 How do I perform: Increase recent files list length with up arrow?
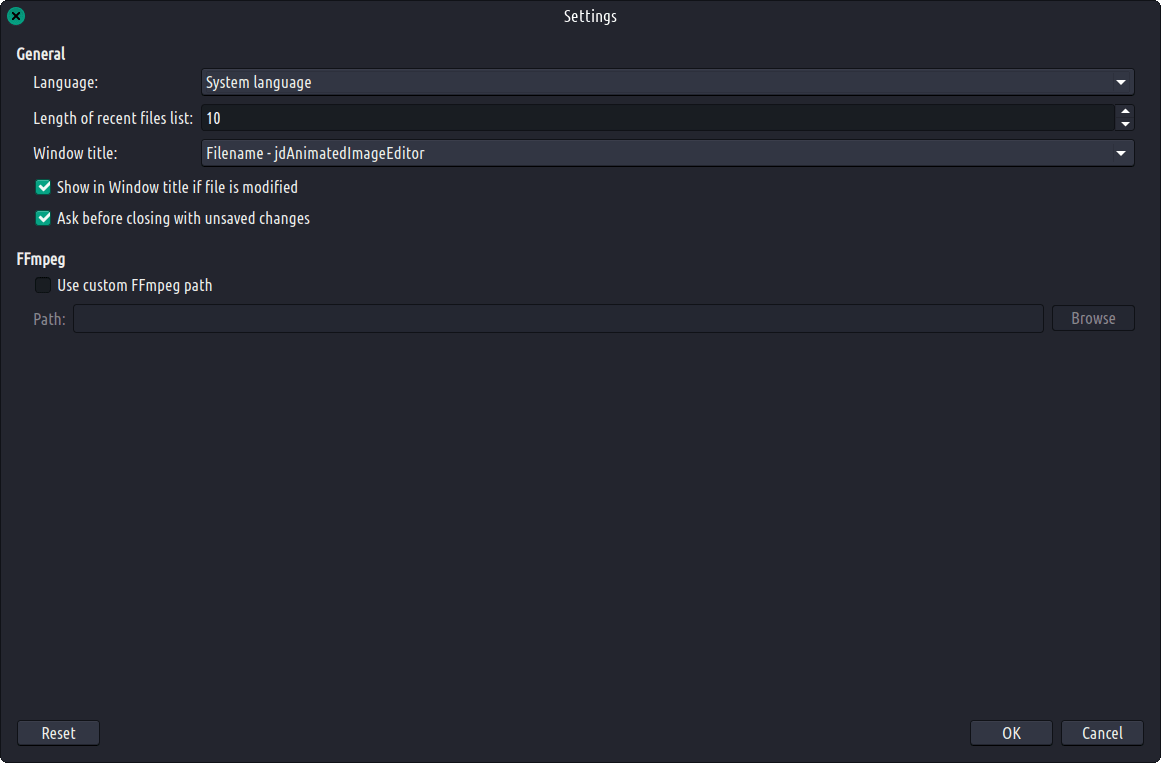click(1125, 111)
